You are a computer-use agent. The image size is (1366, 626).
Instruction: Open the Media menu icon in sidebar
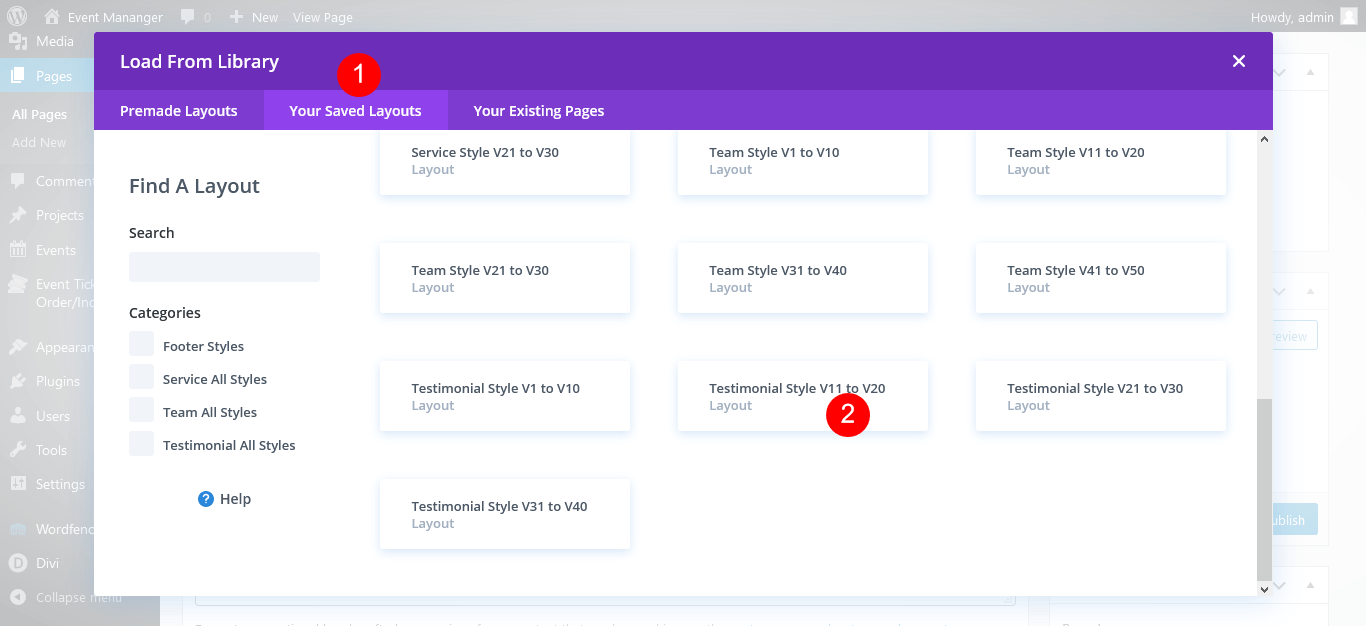coord(18,41)
